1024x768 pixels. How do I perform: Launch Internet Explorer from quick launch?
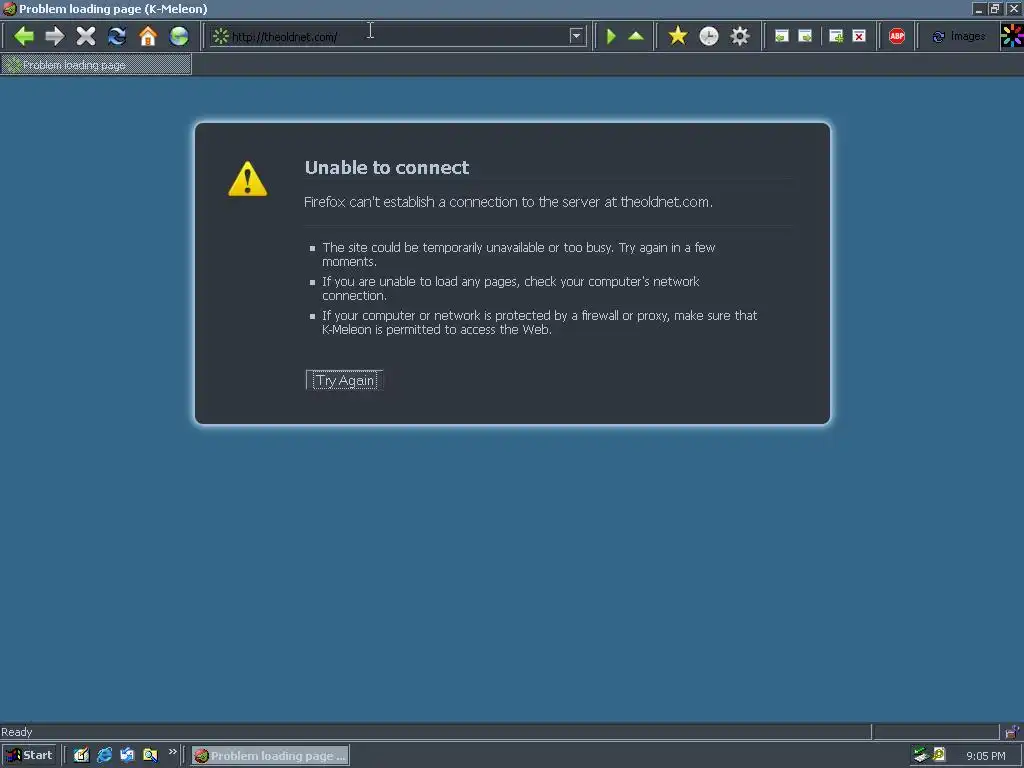tap(104, 755)
